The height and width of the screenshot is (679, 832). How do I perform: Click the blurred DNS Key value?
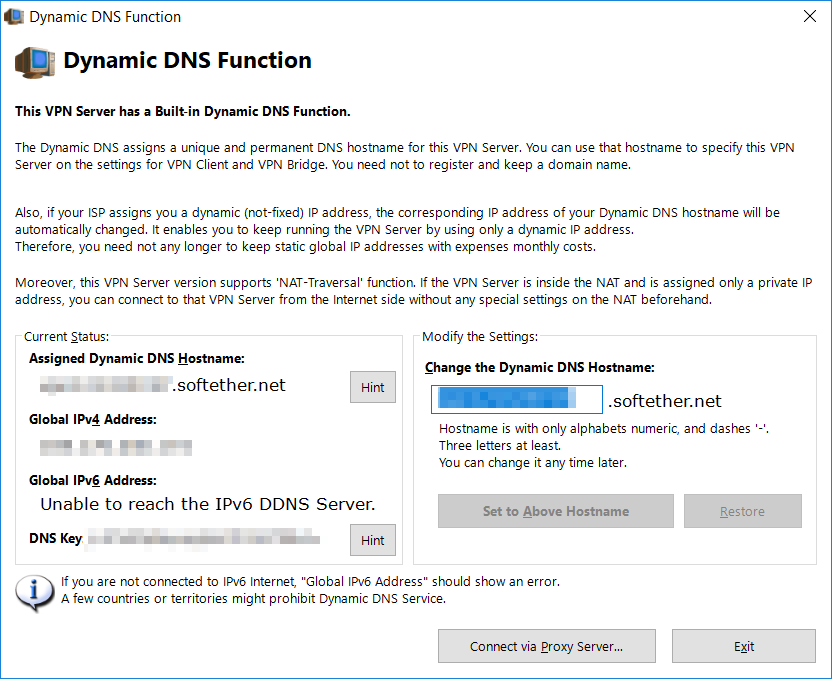(204, 539)
